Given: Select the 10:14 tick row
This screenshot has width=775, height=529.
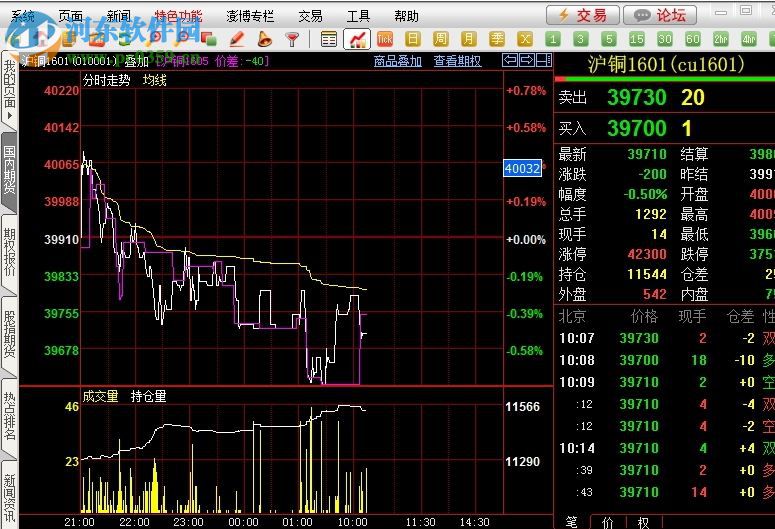Looking at the screenshot, I should pyautogui.click(x=664, y=448).
